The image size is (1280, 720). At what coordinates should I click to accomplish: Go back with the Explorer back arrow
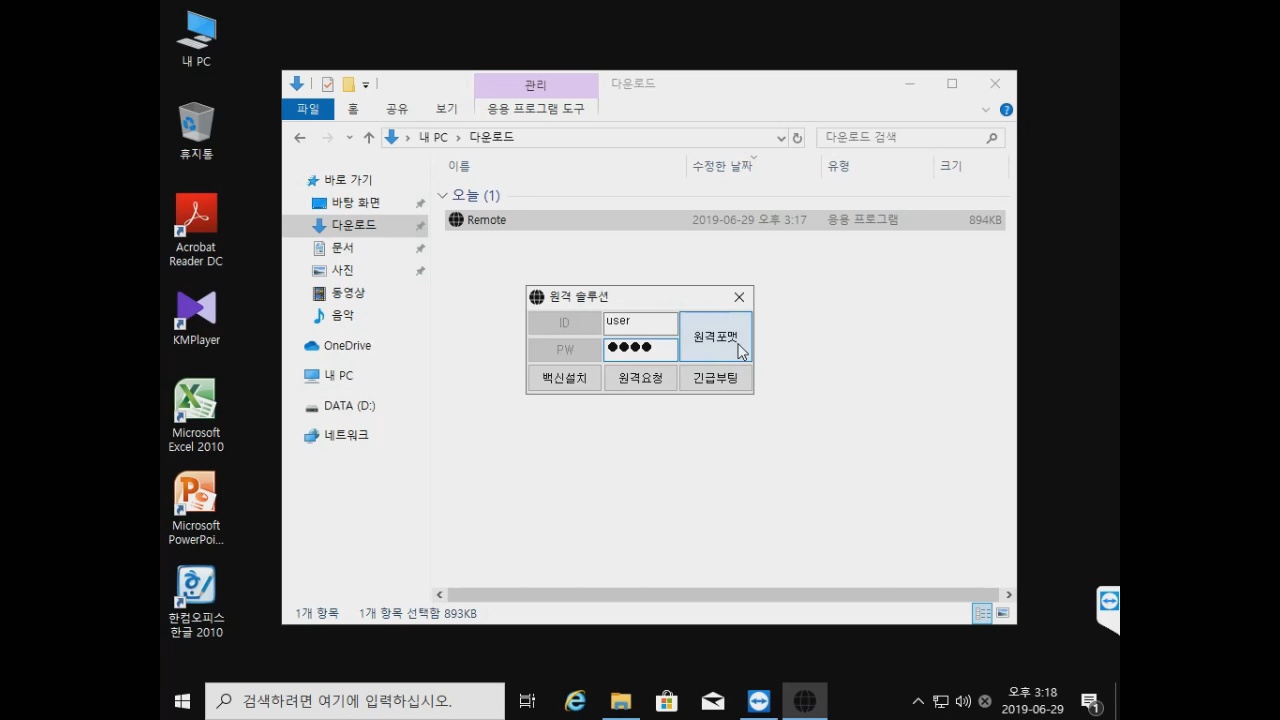[x=299, y=137]
